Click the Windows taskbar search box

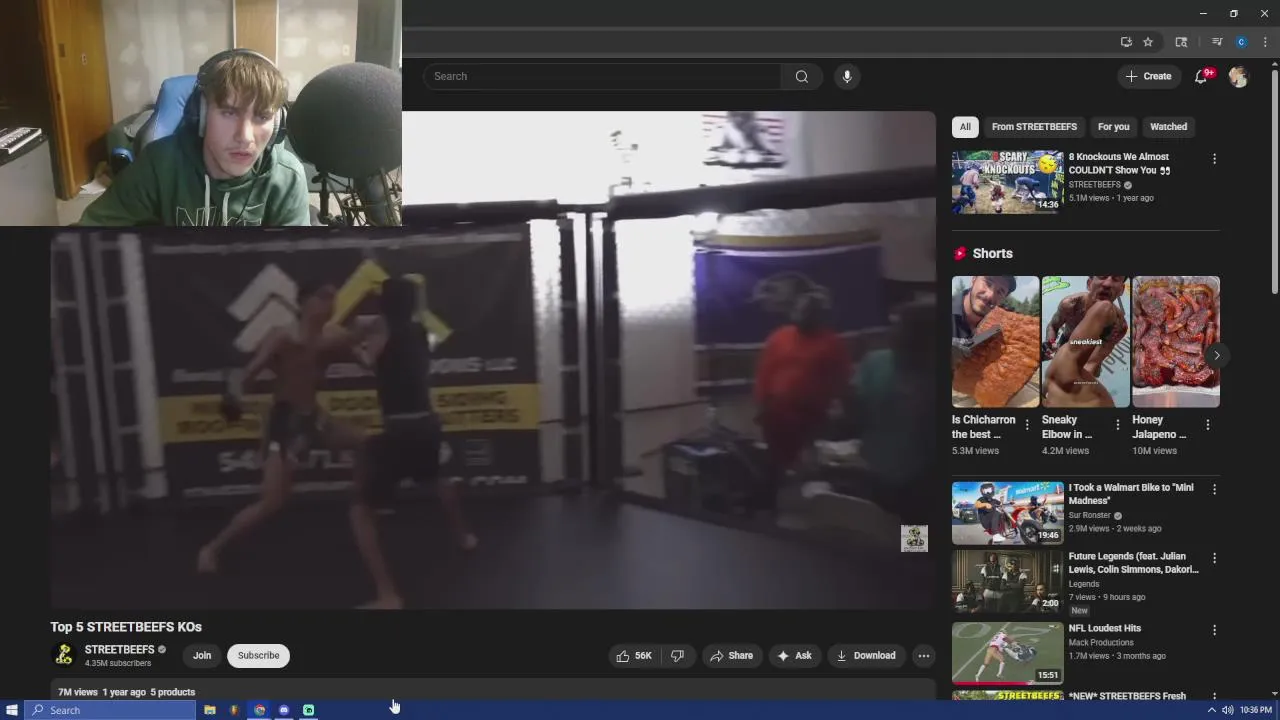tap(110, 710)
